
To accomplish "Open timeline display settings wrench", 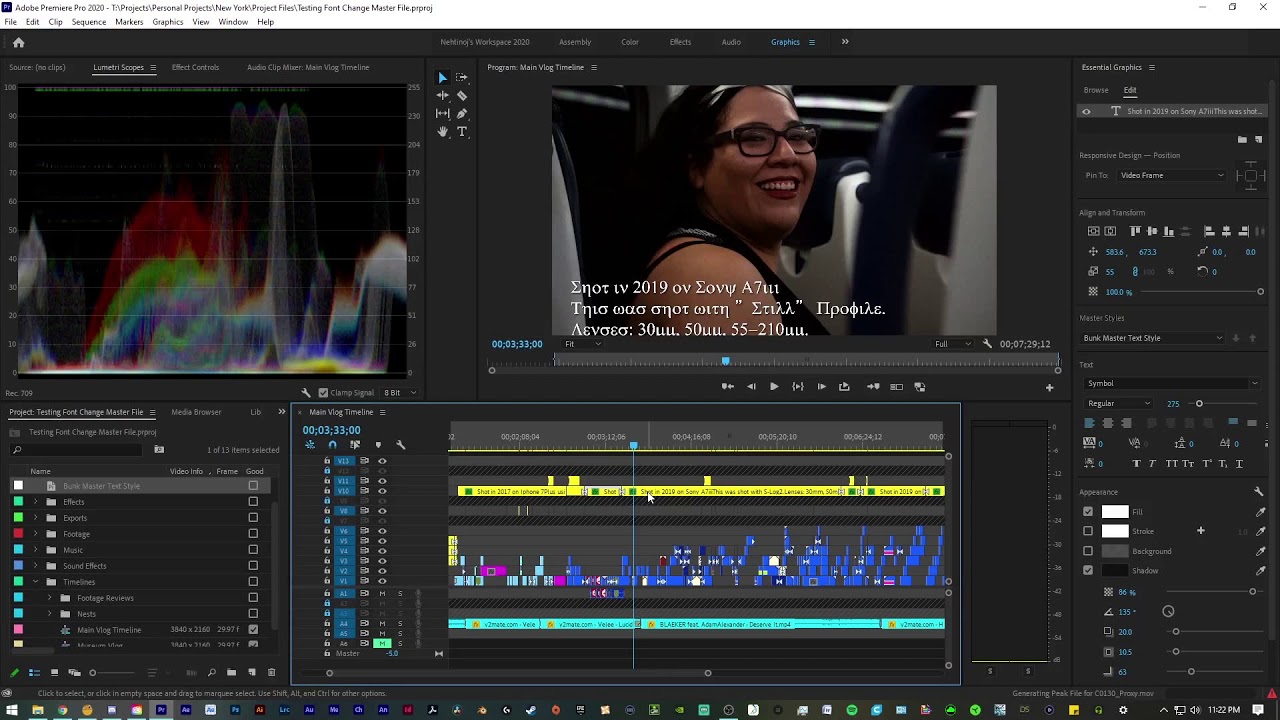I will tap(400, 445).
